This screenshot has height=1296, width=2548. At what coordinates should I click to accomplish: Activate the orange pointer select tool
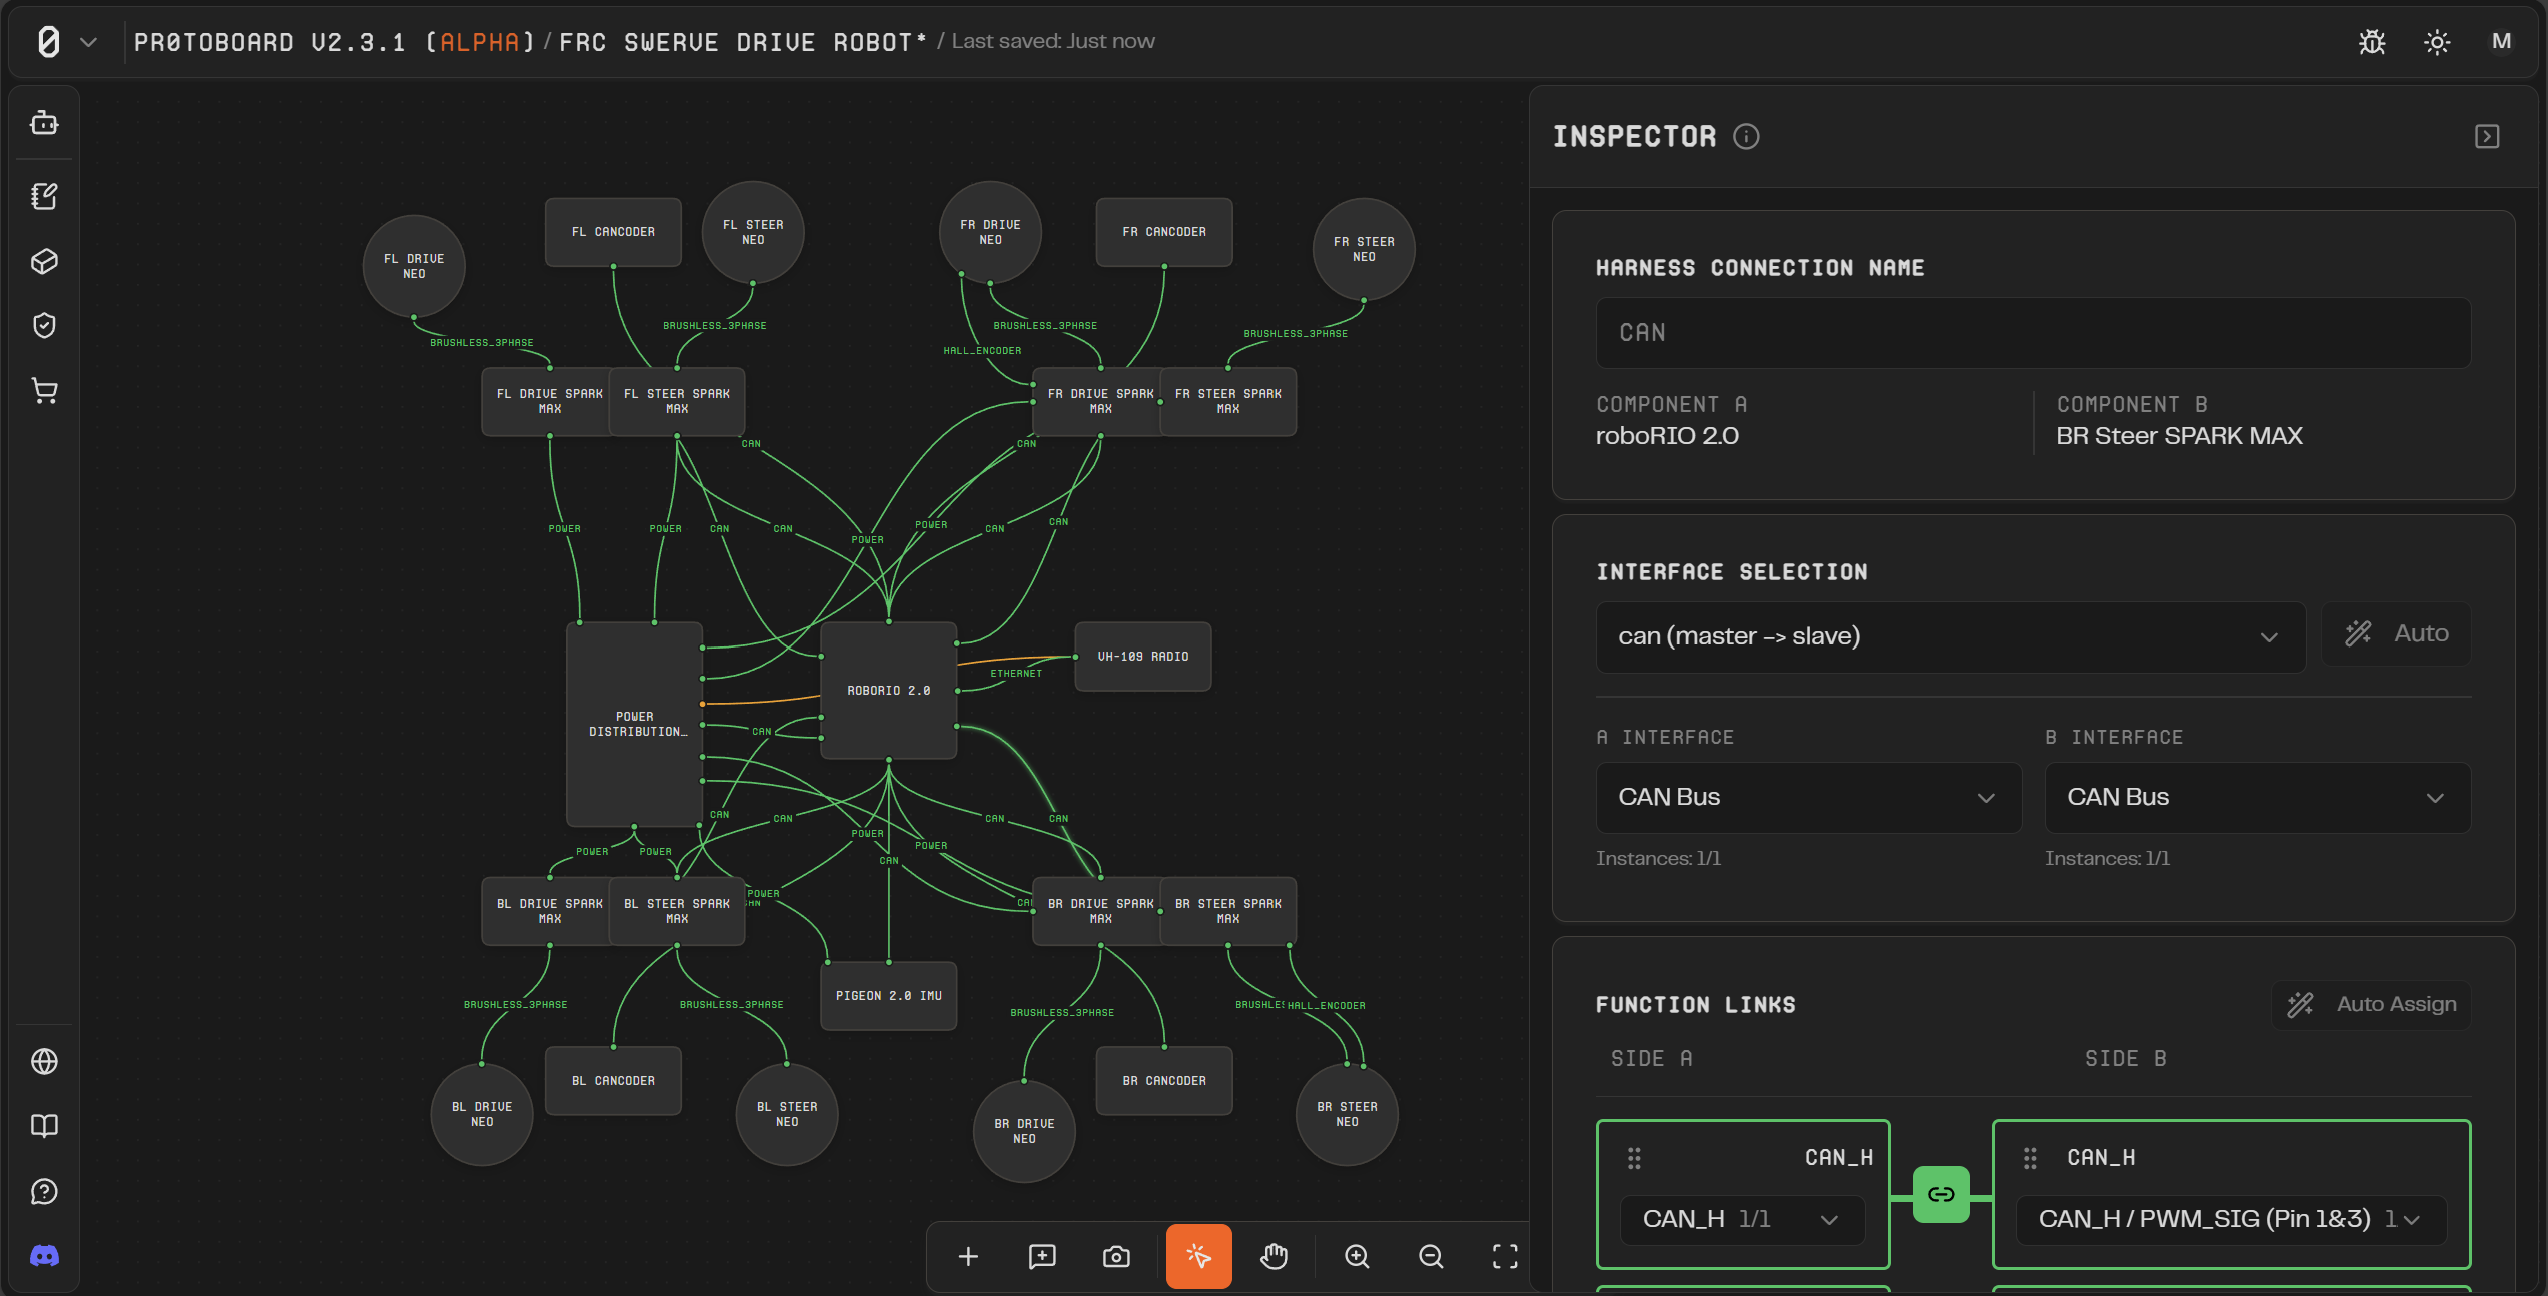[1198, 1256]
